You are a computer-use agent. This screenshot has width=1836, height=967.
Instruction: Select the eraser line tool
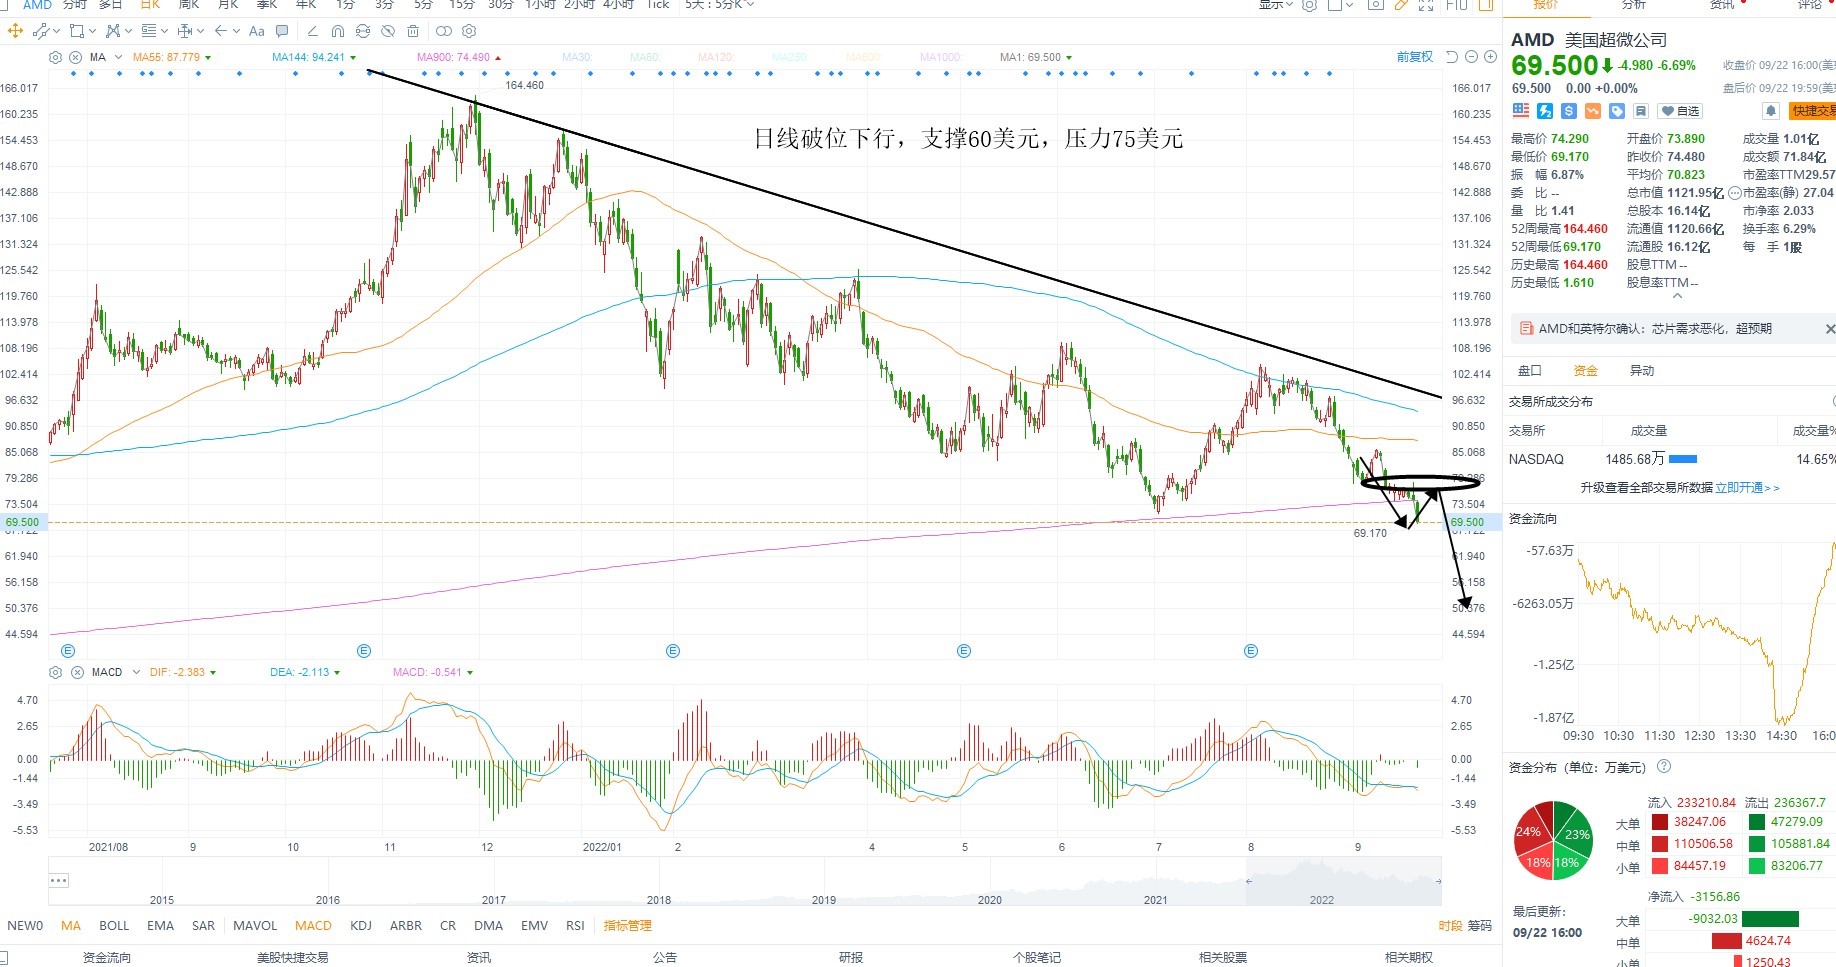[313, 31]
